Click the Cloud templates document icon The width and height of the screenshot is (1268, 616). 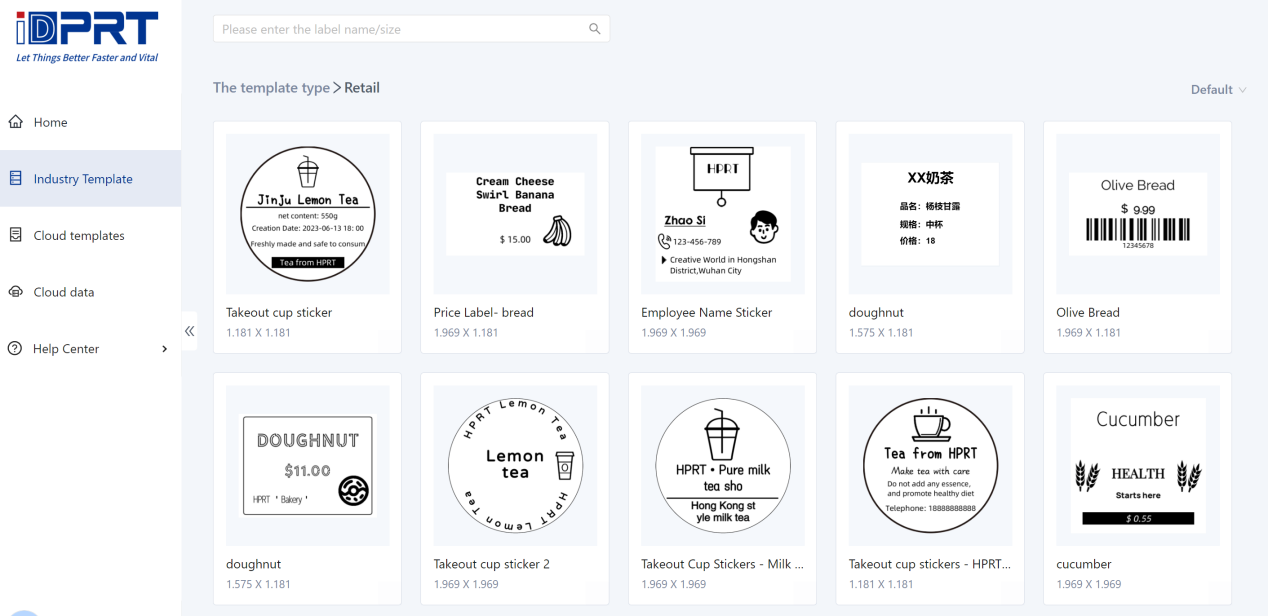pos(15,235)
